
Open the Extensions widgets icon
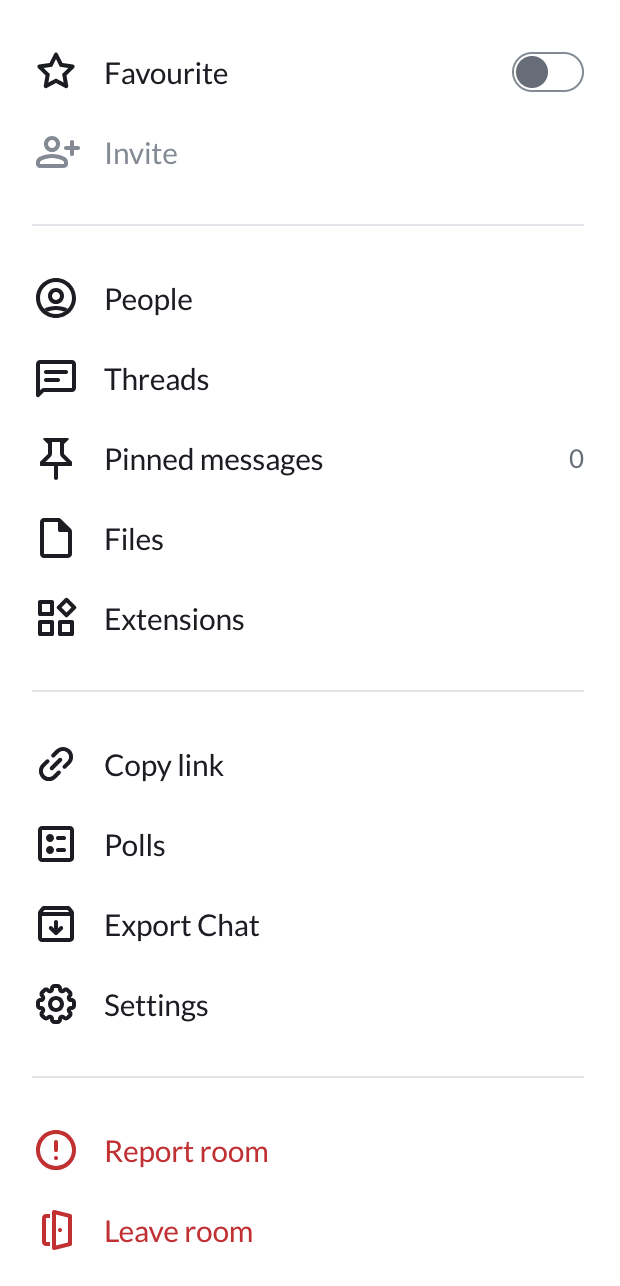click(56, 618)
